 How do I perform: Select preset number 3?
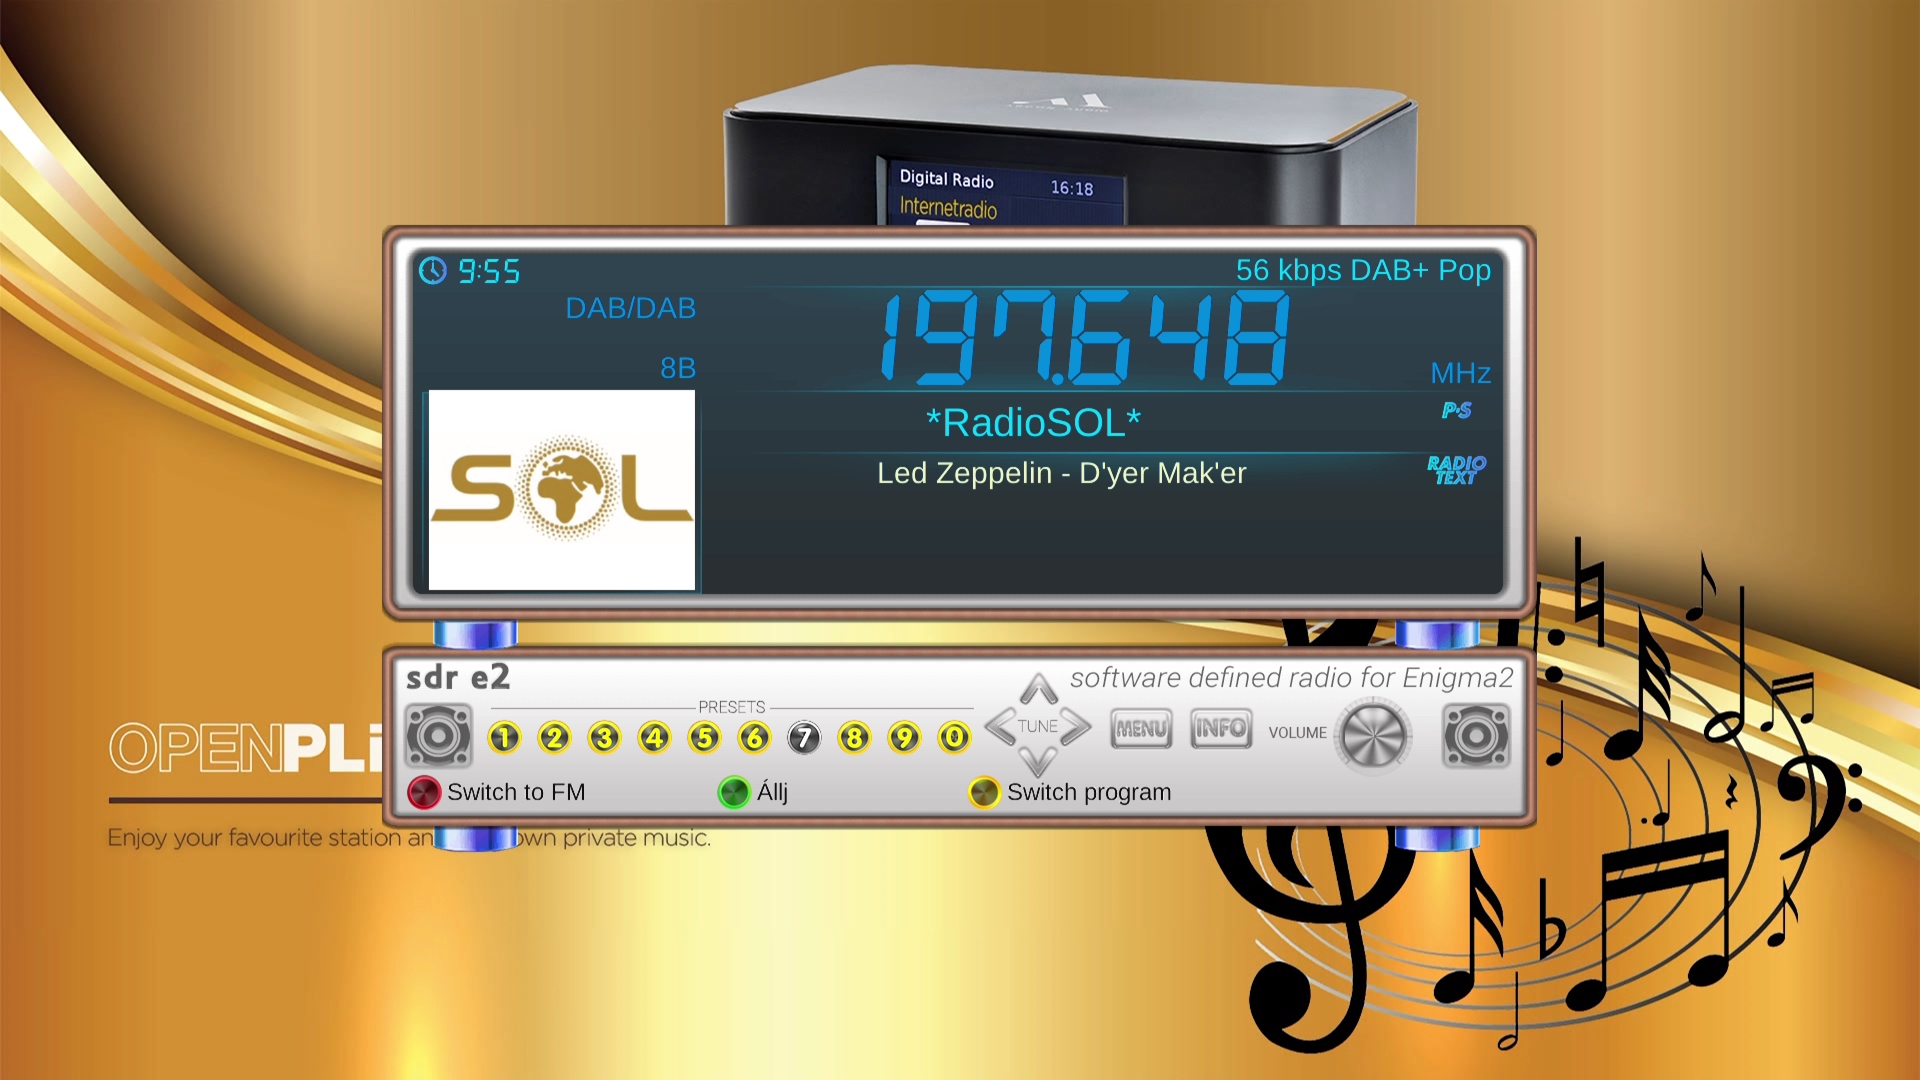point(604,738)
